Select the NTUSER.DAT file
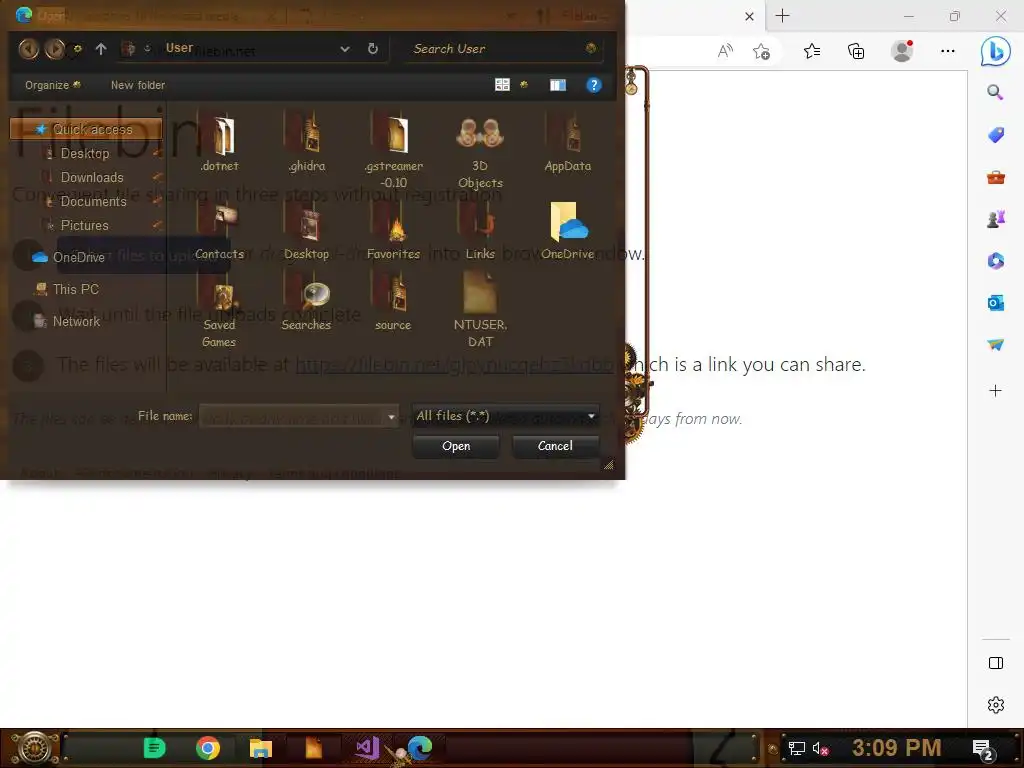 click(x=480, y=310)
